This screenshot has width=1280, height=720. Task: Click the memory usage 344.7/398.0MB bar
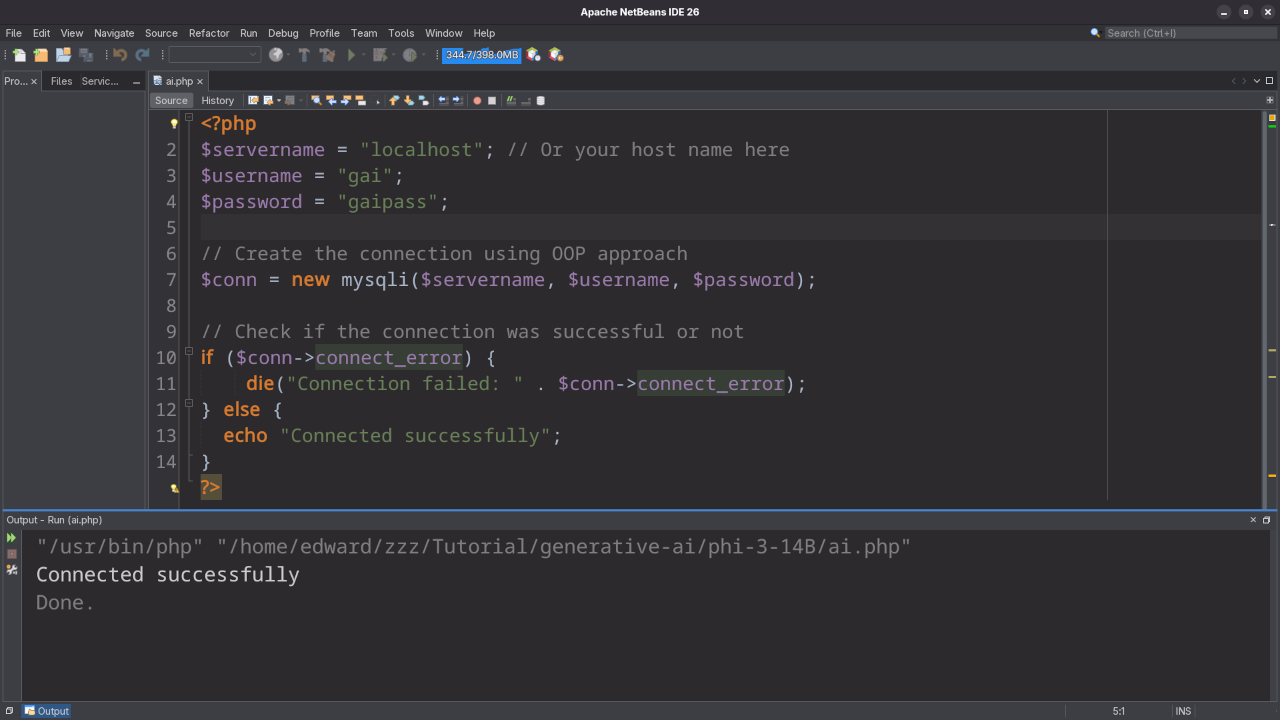pyautogui.click(x=481, y=55)
